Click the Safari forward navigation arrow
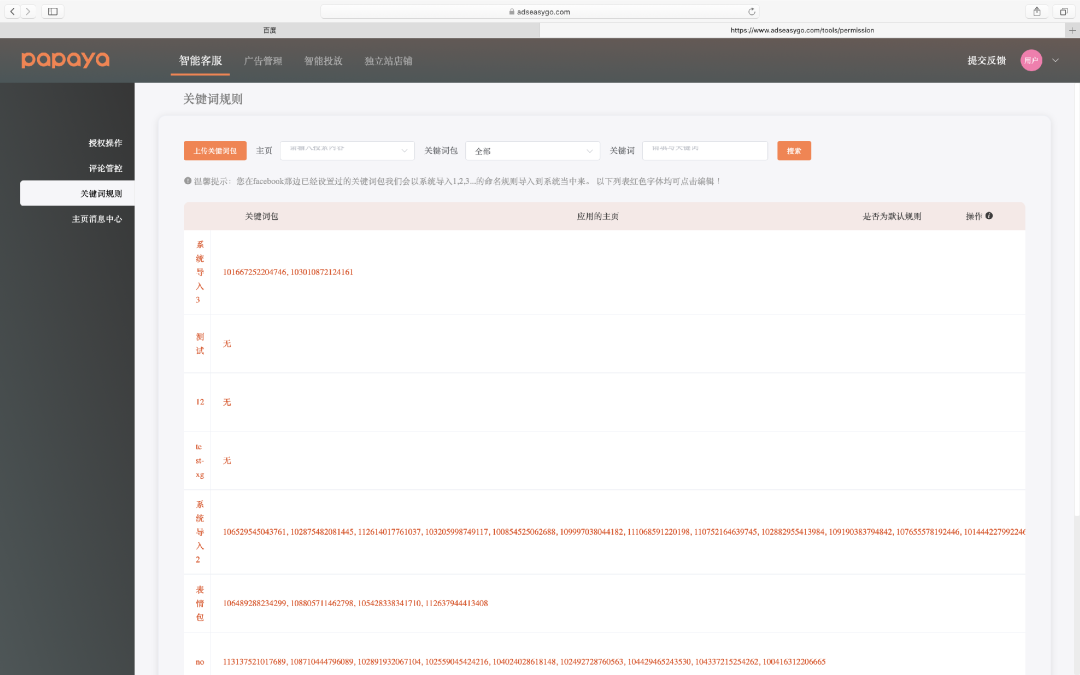The image size is (1080, 675). click(x=28, y=11)
